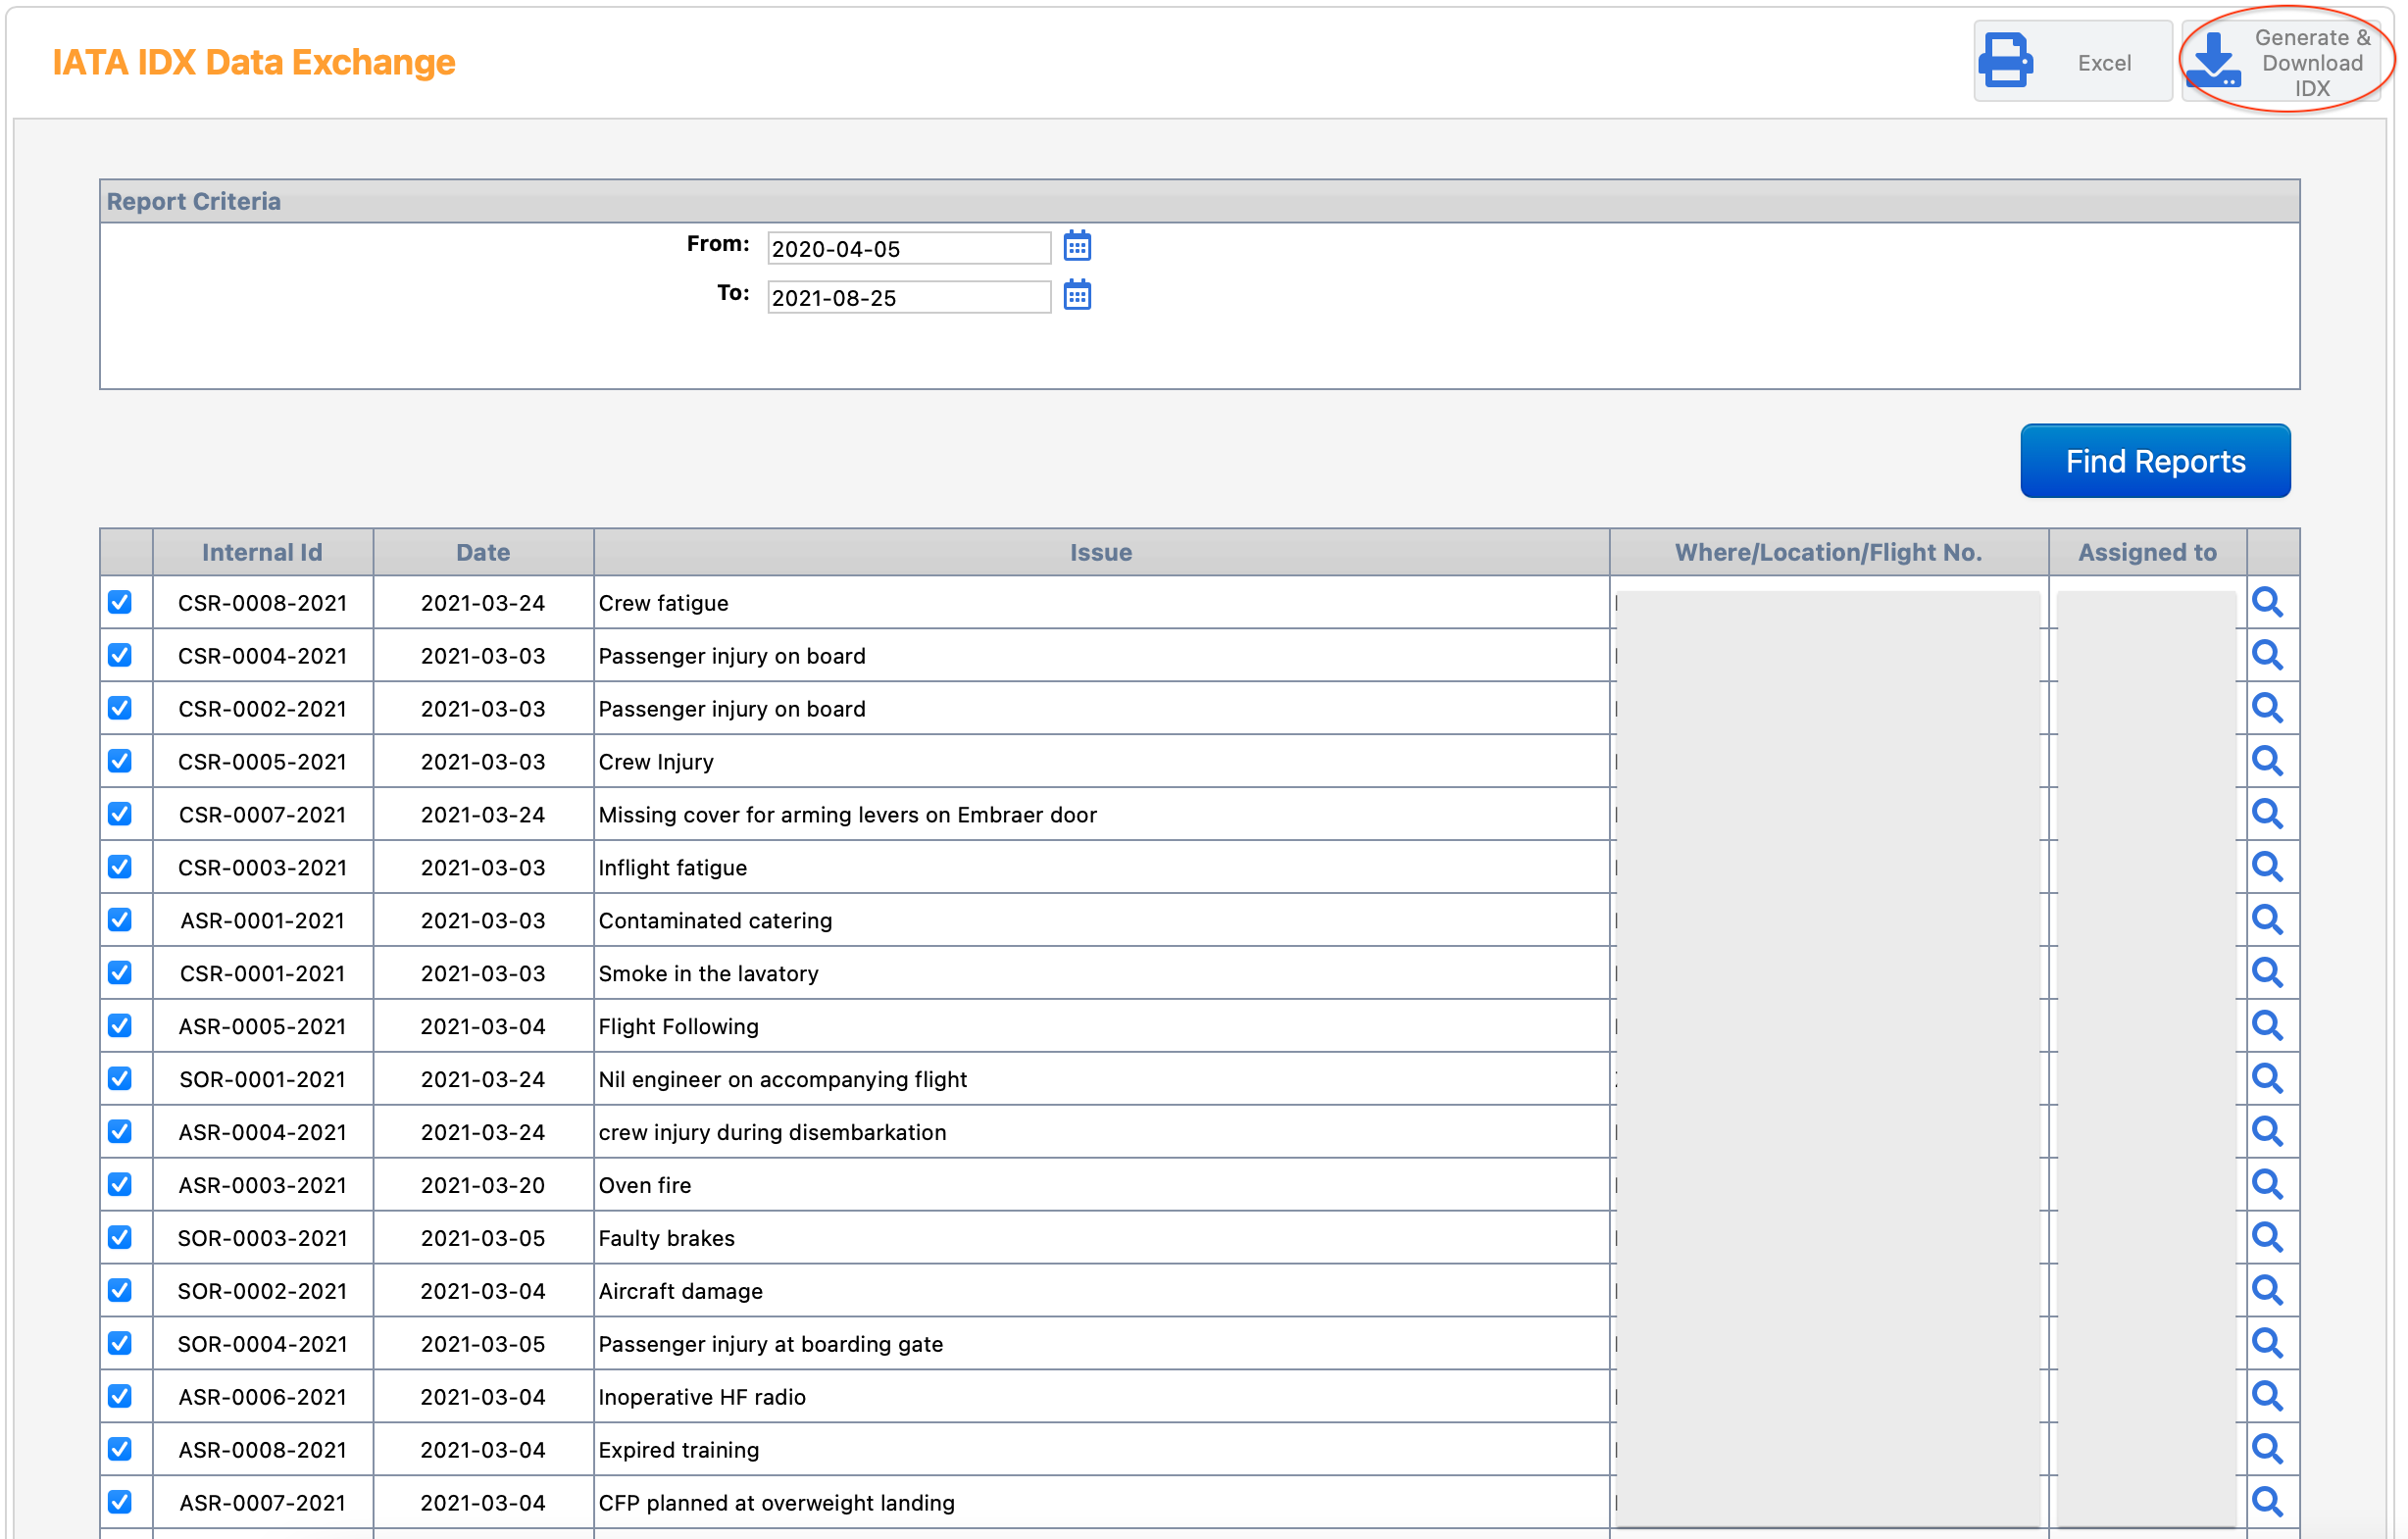Click 'Nil engineer on accompanying flight' text
The height and width of the screenshot is (1539, 2408).
click(782, 1080)
